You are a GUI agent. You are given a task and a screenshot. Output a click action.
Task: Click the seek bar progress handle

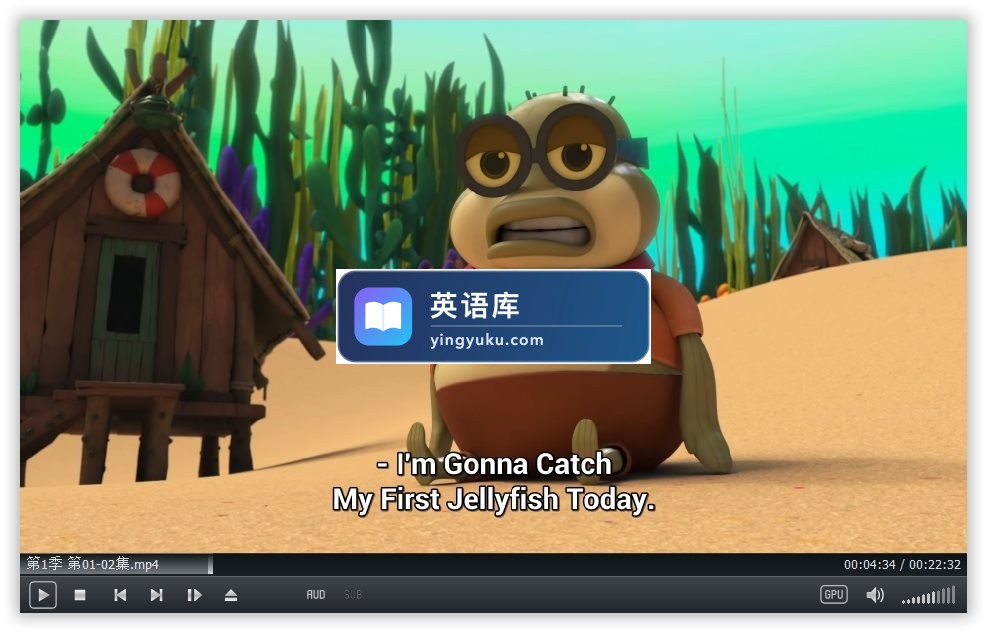[x=210, y=564]
